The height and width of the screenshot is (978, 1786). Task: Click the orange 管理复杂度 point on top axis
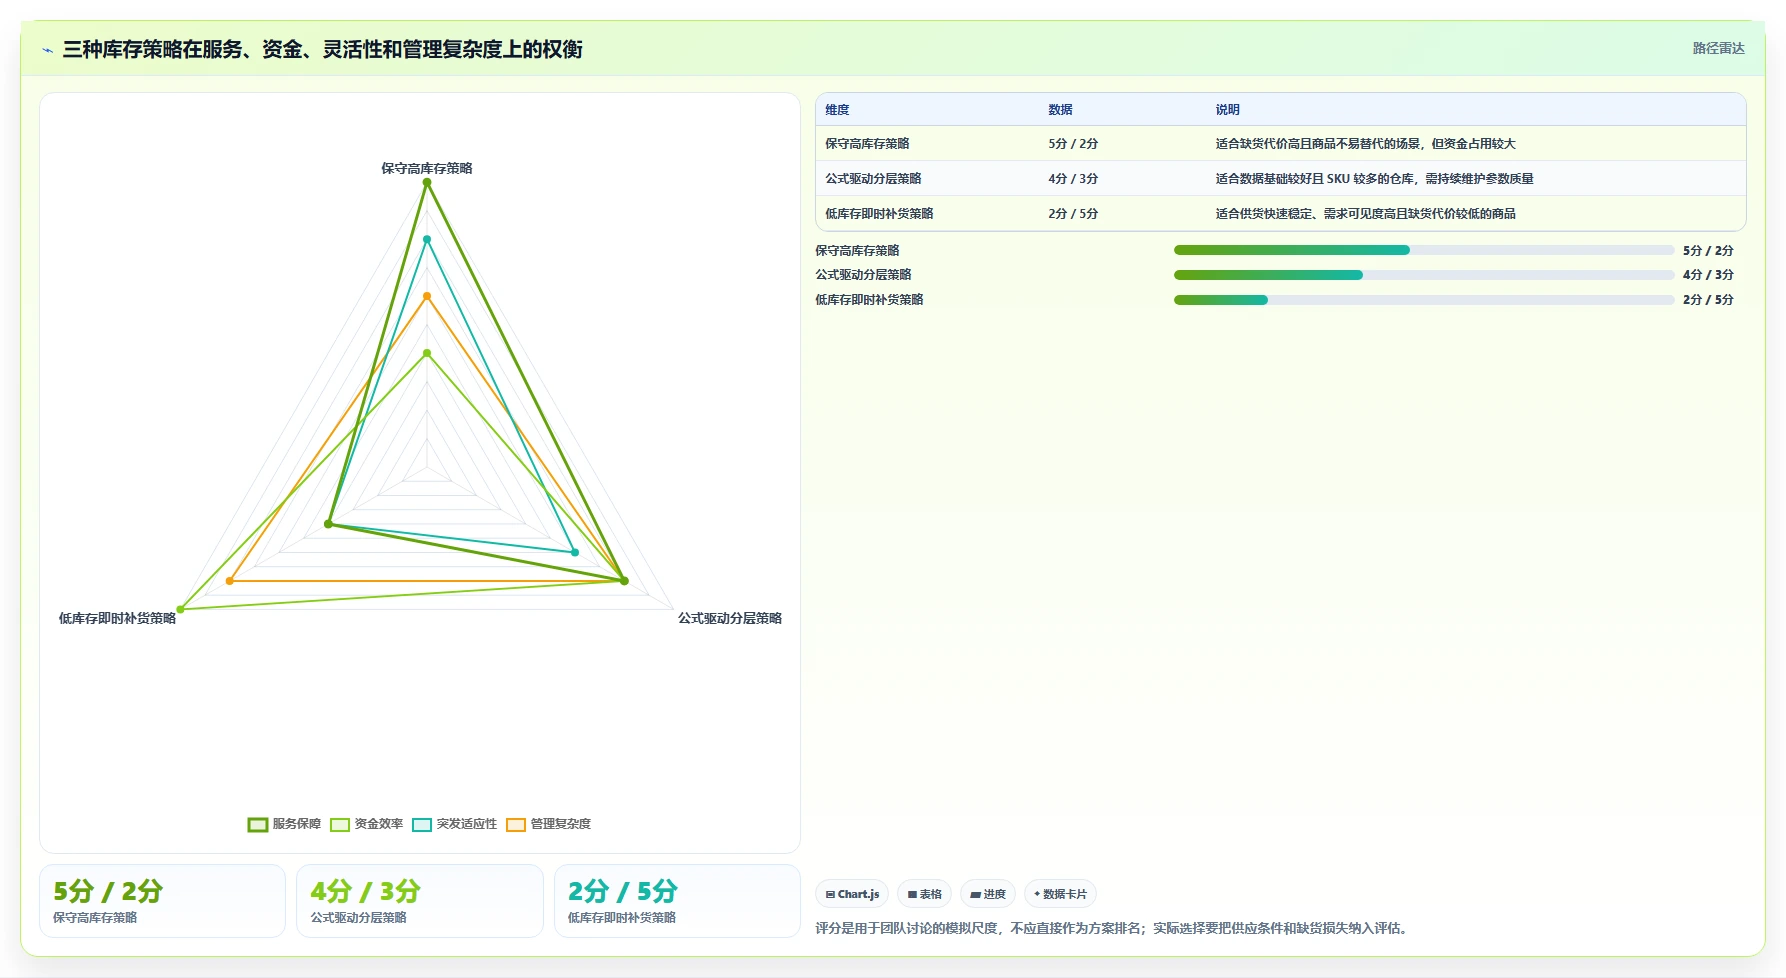click(x=427, y=296)
